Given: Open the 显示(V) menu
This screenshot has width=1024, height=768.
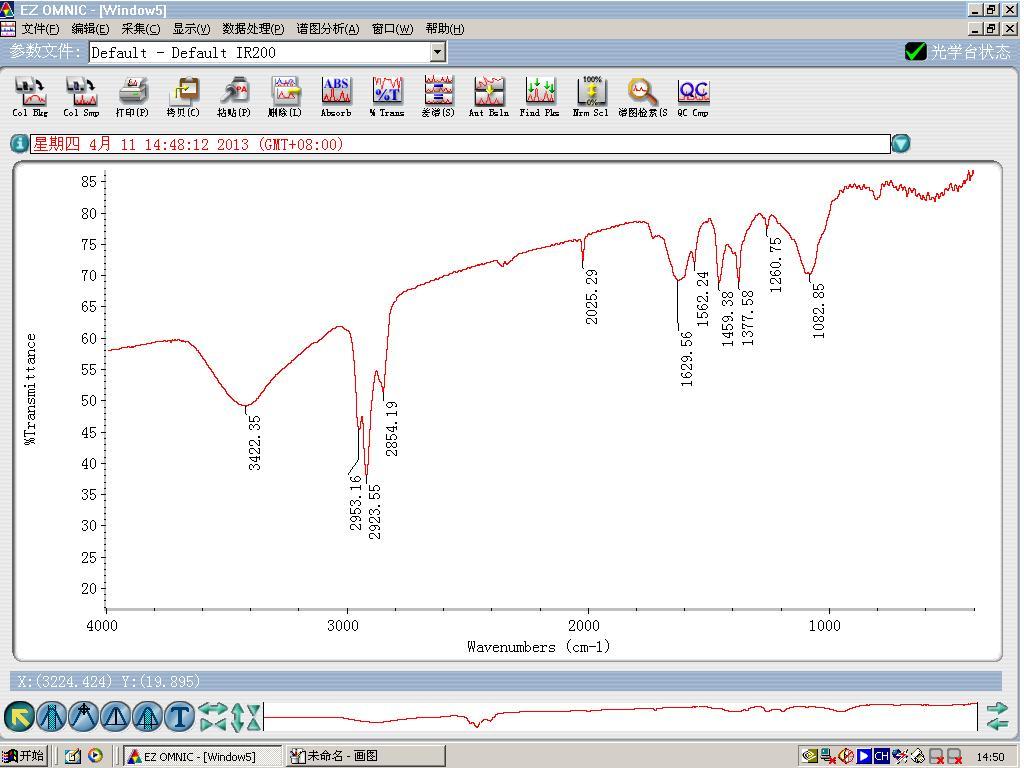Looking at the screenshot, I should [191, 29].
